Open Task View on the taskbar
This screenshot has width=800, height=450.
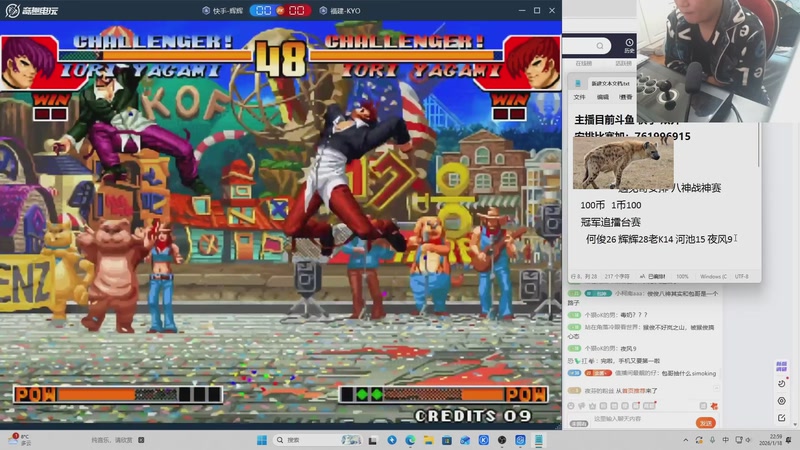point(372,440)
